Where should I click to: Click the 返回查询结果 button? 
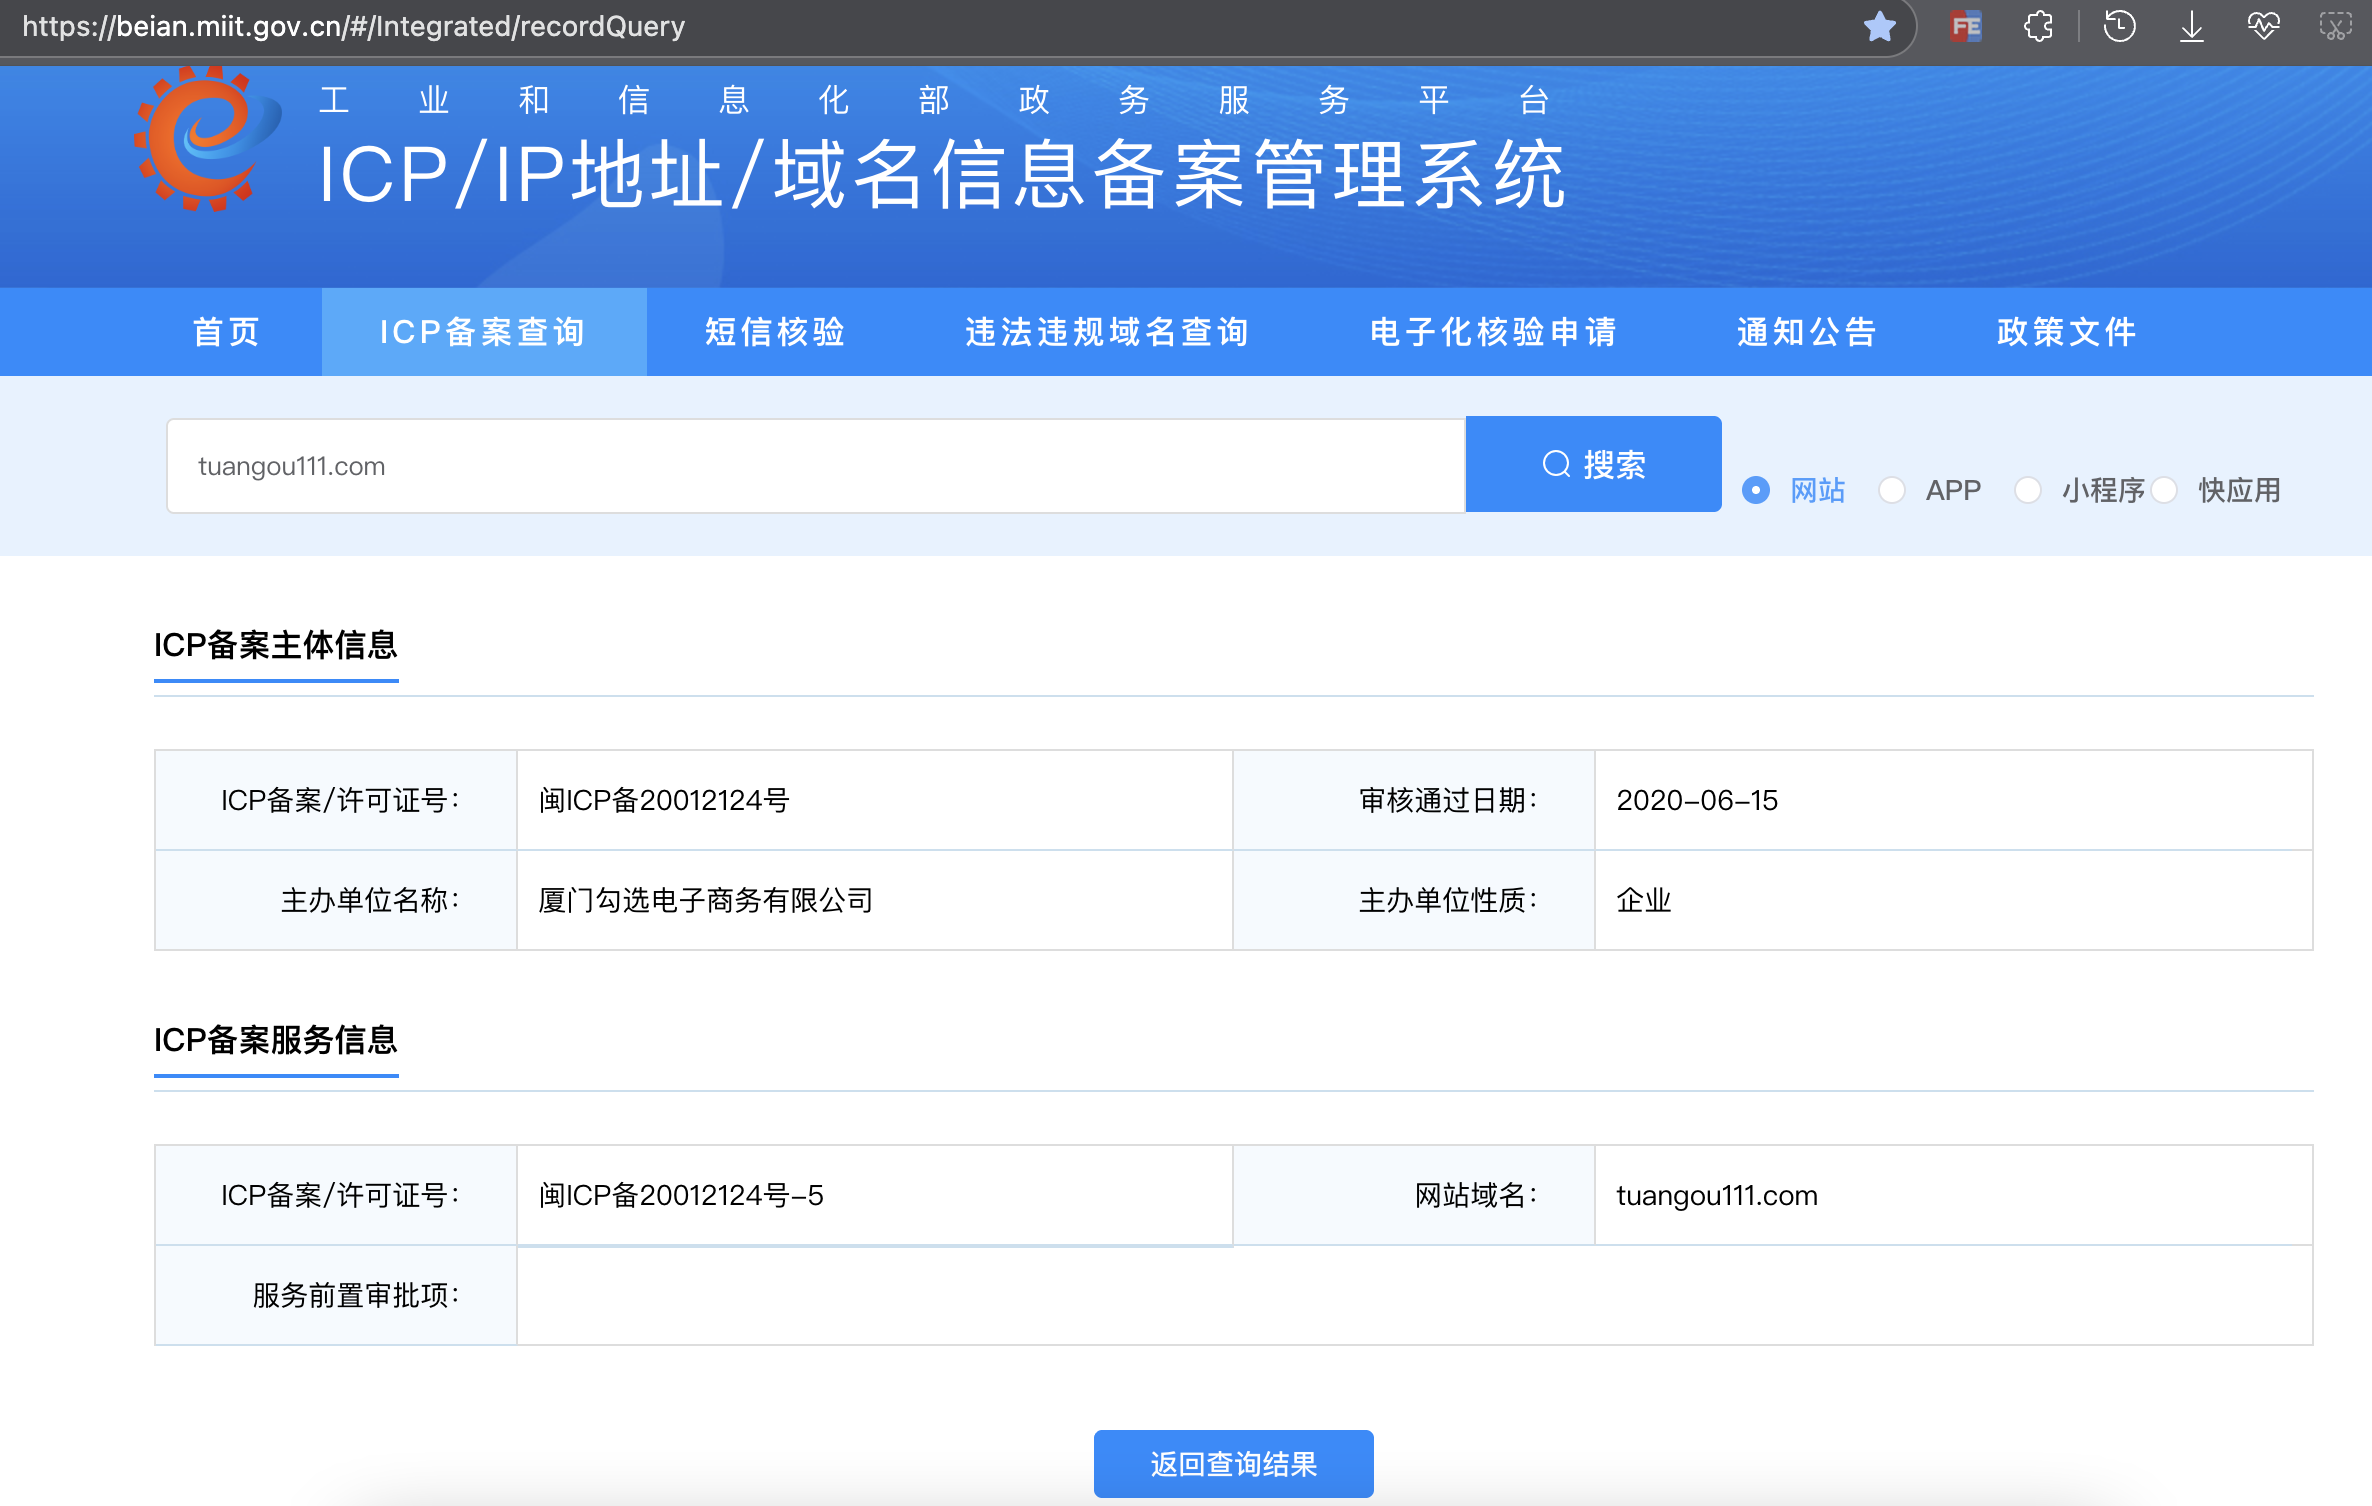click(x=1233, y=1464)
